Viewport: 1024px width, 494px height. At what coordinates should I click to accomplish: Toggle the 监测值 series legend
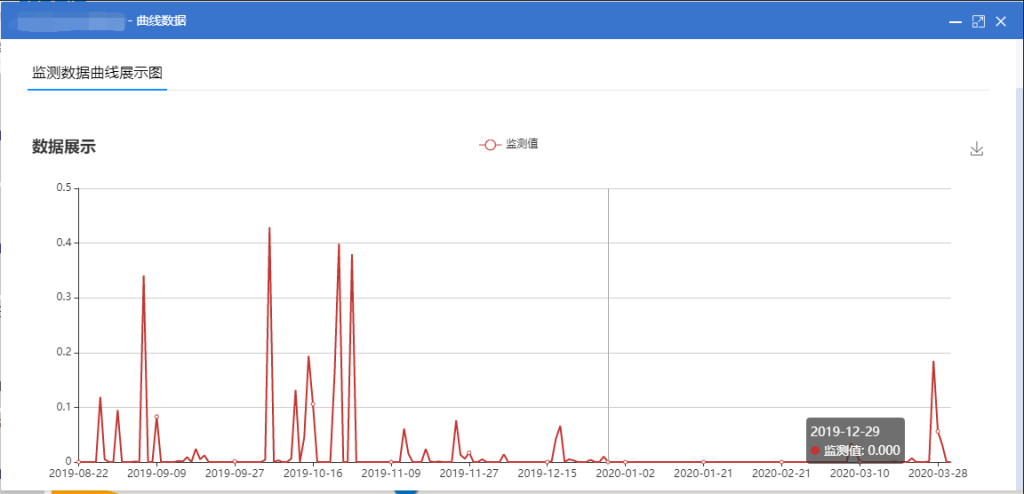(x=509, y=144)
